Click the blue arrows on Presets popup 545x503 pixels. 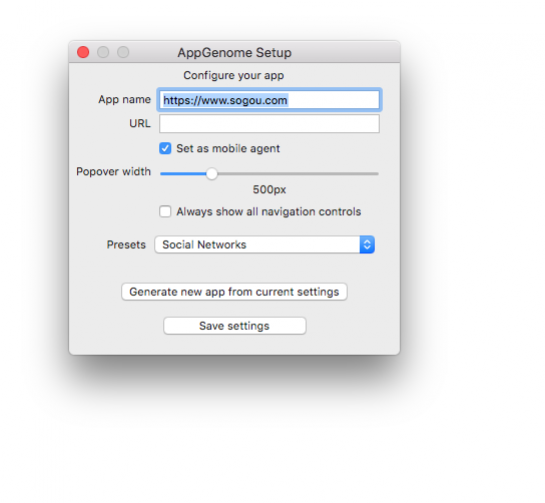(367, 244)
